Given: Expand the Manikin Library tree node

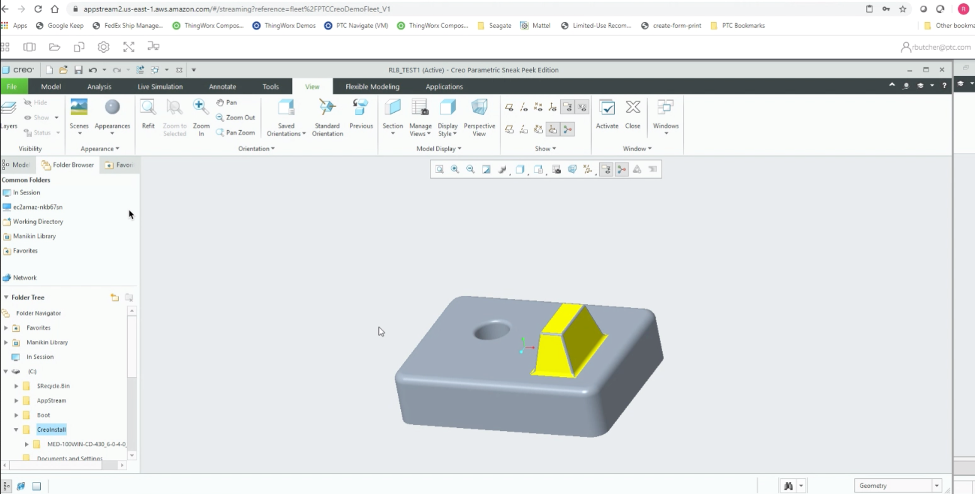Looking at the screenshot, I should tap(6, 342).
